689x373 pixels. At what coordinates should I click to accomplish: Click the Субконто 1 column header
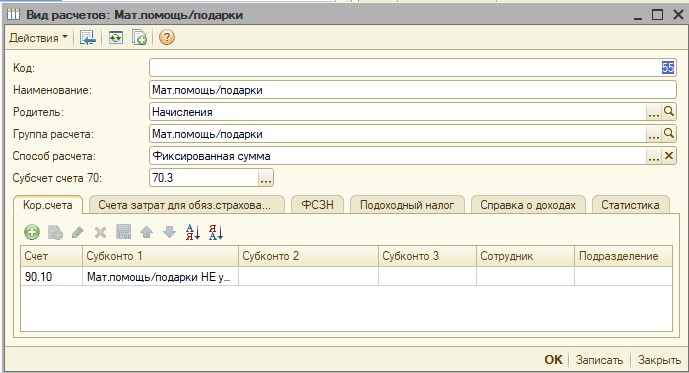point(160,256)
